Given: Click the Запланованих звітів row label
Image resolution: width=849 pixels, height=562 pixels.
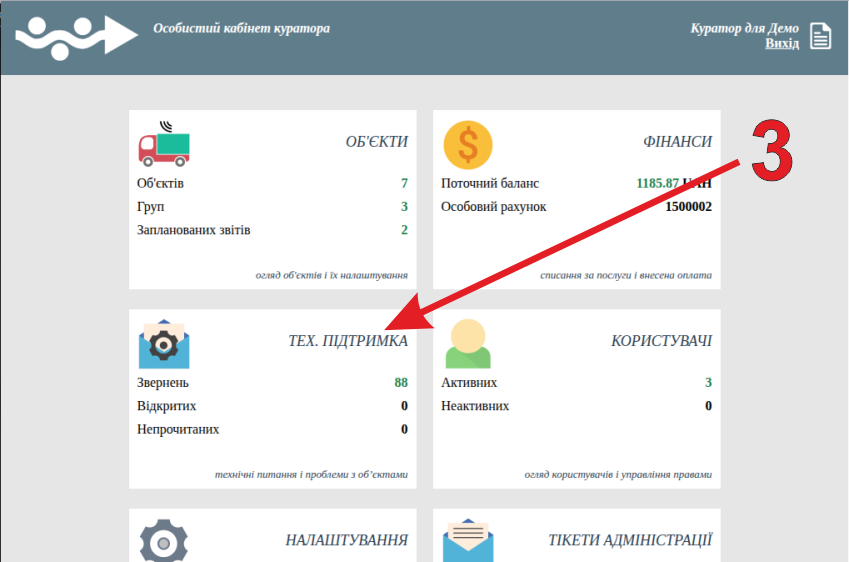Looking at the screenshot, I should coord(194,230).
